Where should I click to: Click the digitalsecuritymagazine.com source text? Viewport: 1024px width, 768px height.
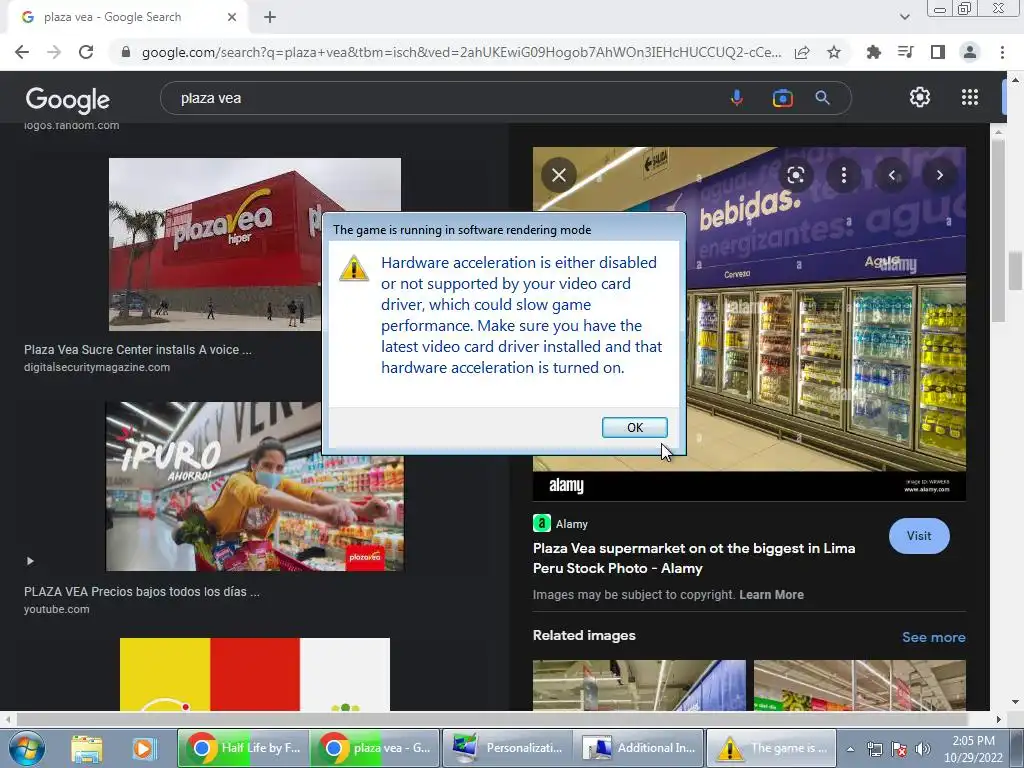(x=97, y=367)
